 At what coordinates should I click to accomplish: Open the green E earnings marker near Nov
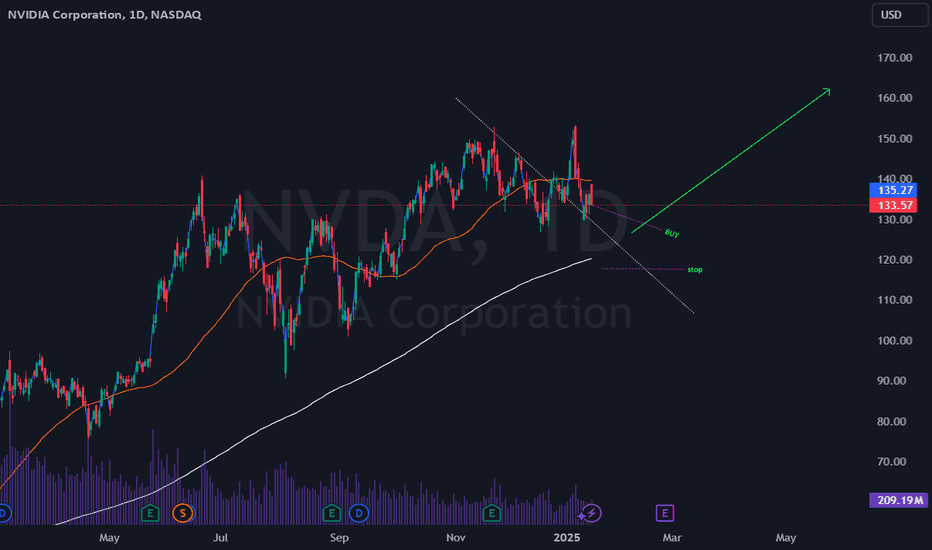coord(492,513)
